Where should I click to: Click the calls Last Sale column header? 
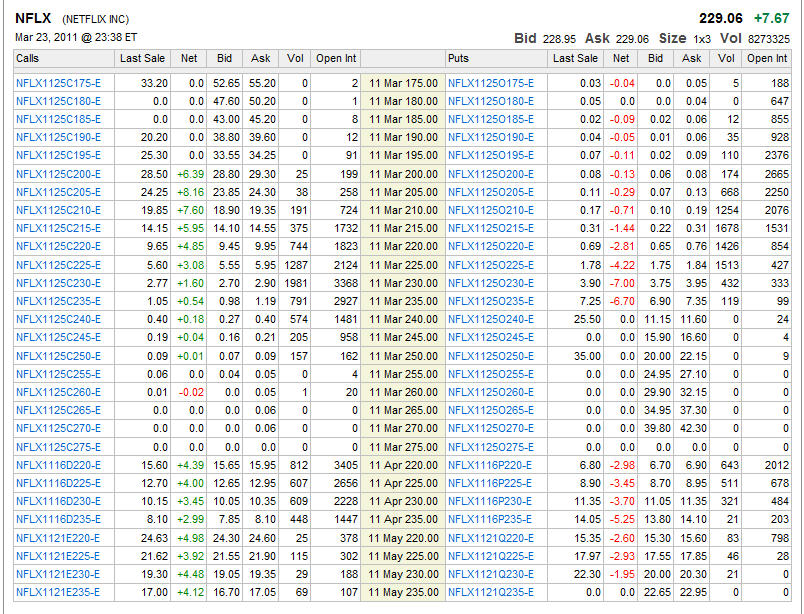[144, 58]
